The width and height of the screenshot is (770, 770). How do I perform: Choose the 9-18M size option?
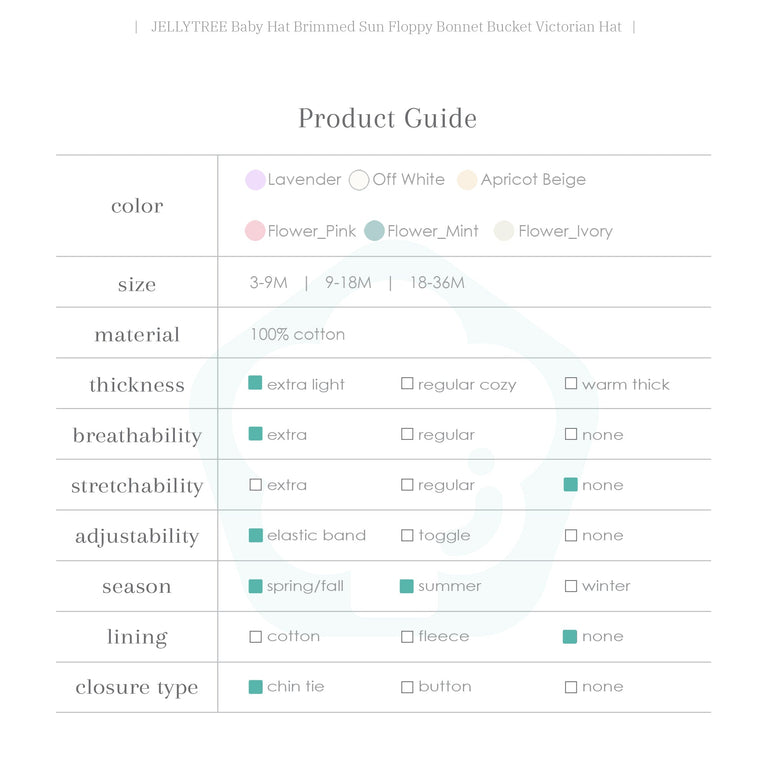coord(348,283)
